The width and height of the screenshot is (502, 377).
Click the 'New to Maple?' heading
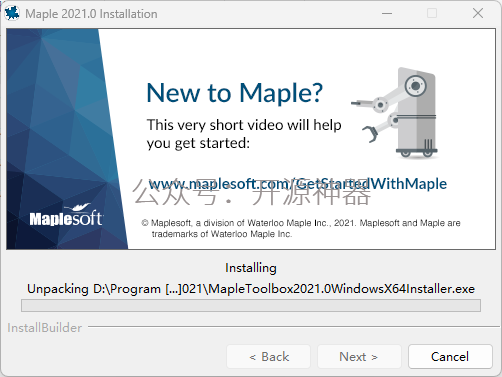point(234,93)
